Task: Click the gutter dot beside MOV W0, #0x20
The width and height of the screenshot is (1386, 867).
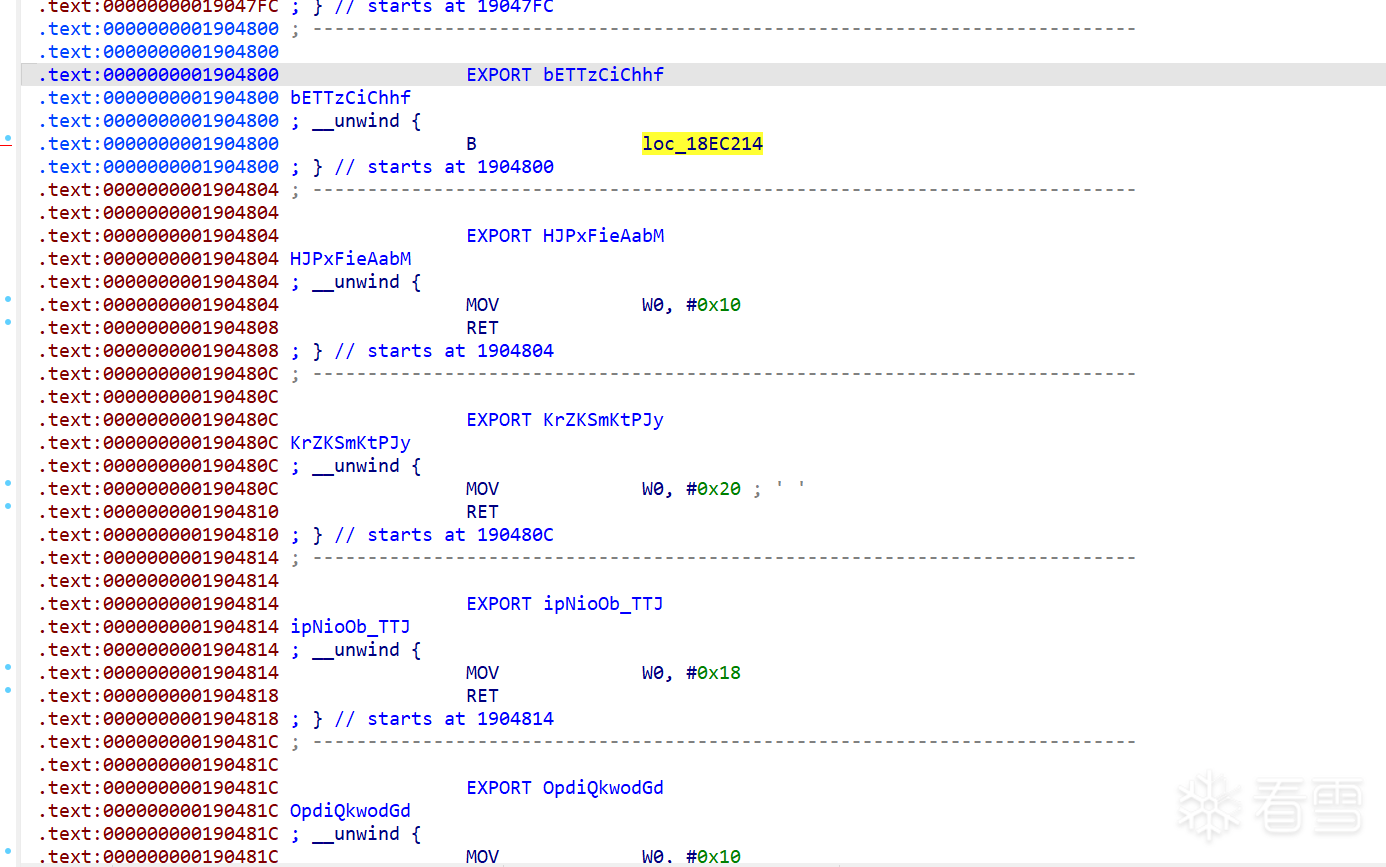Action: click(x=8, y=483)
